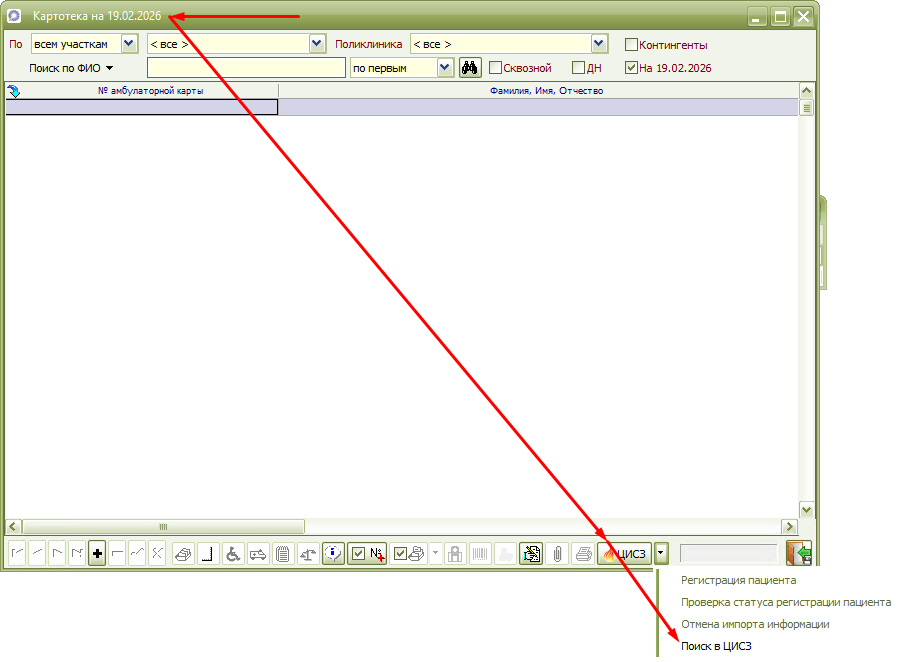Click the 'Поиск по ФИО' selector
This screenshot has width=920, height=662.
coord(71,68)
